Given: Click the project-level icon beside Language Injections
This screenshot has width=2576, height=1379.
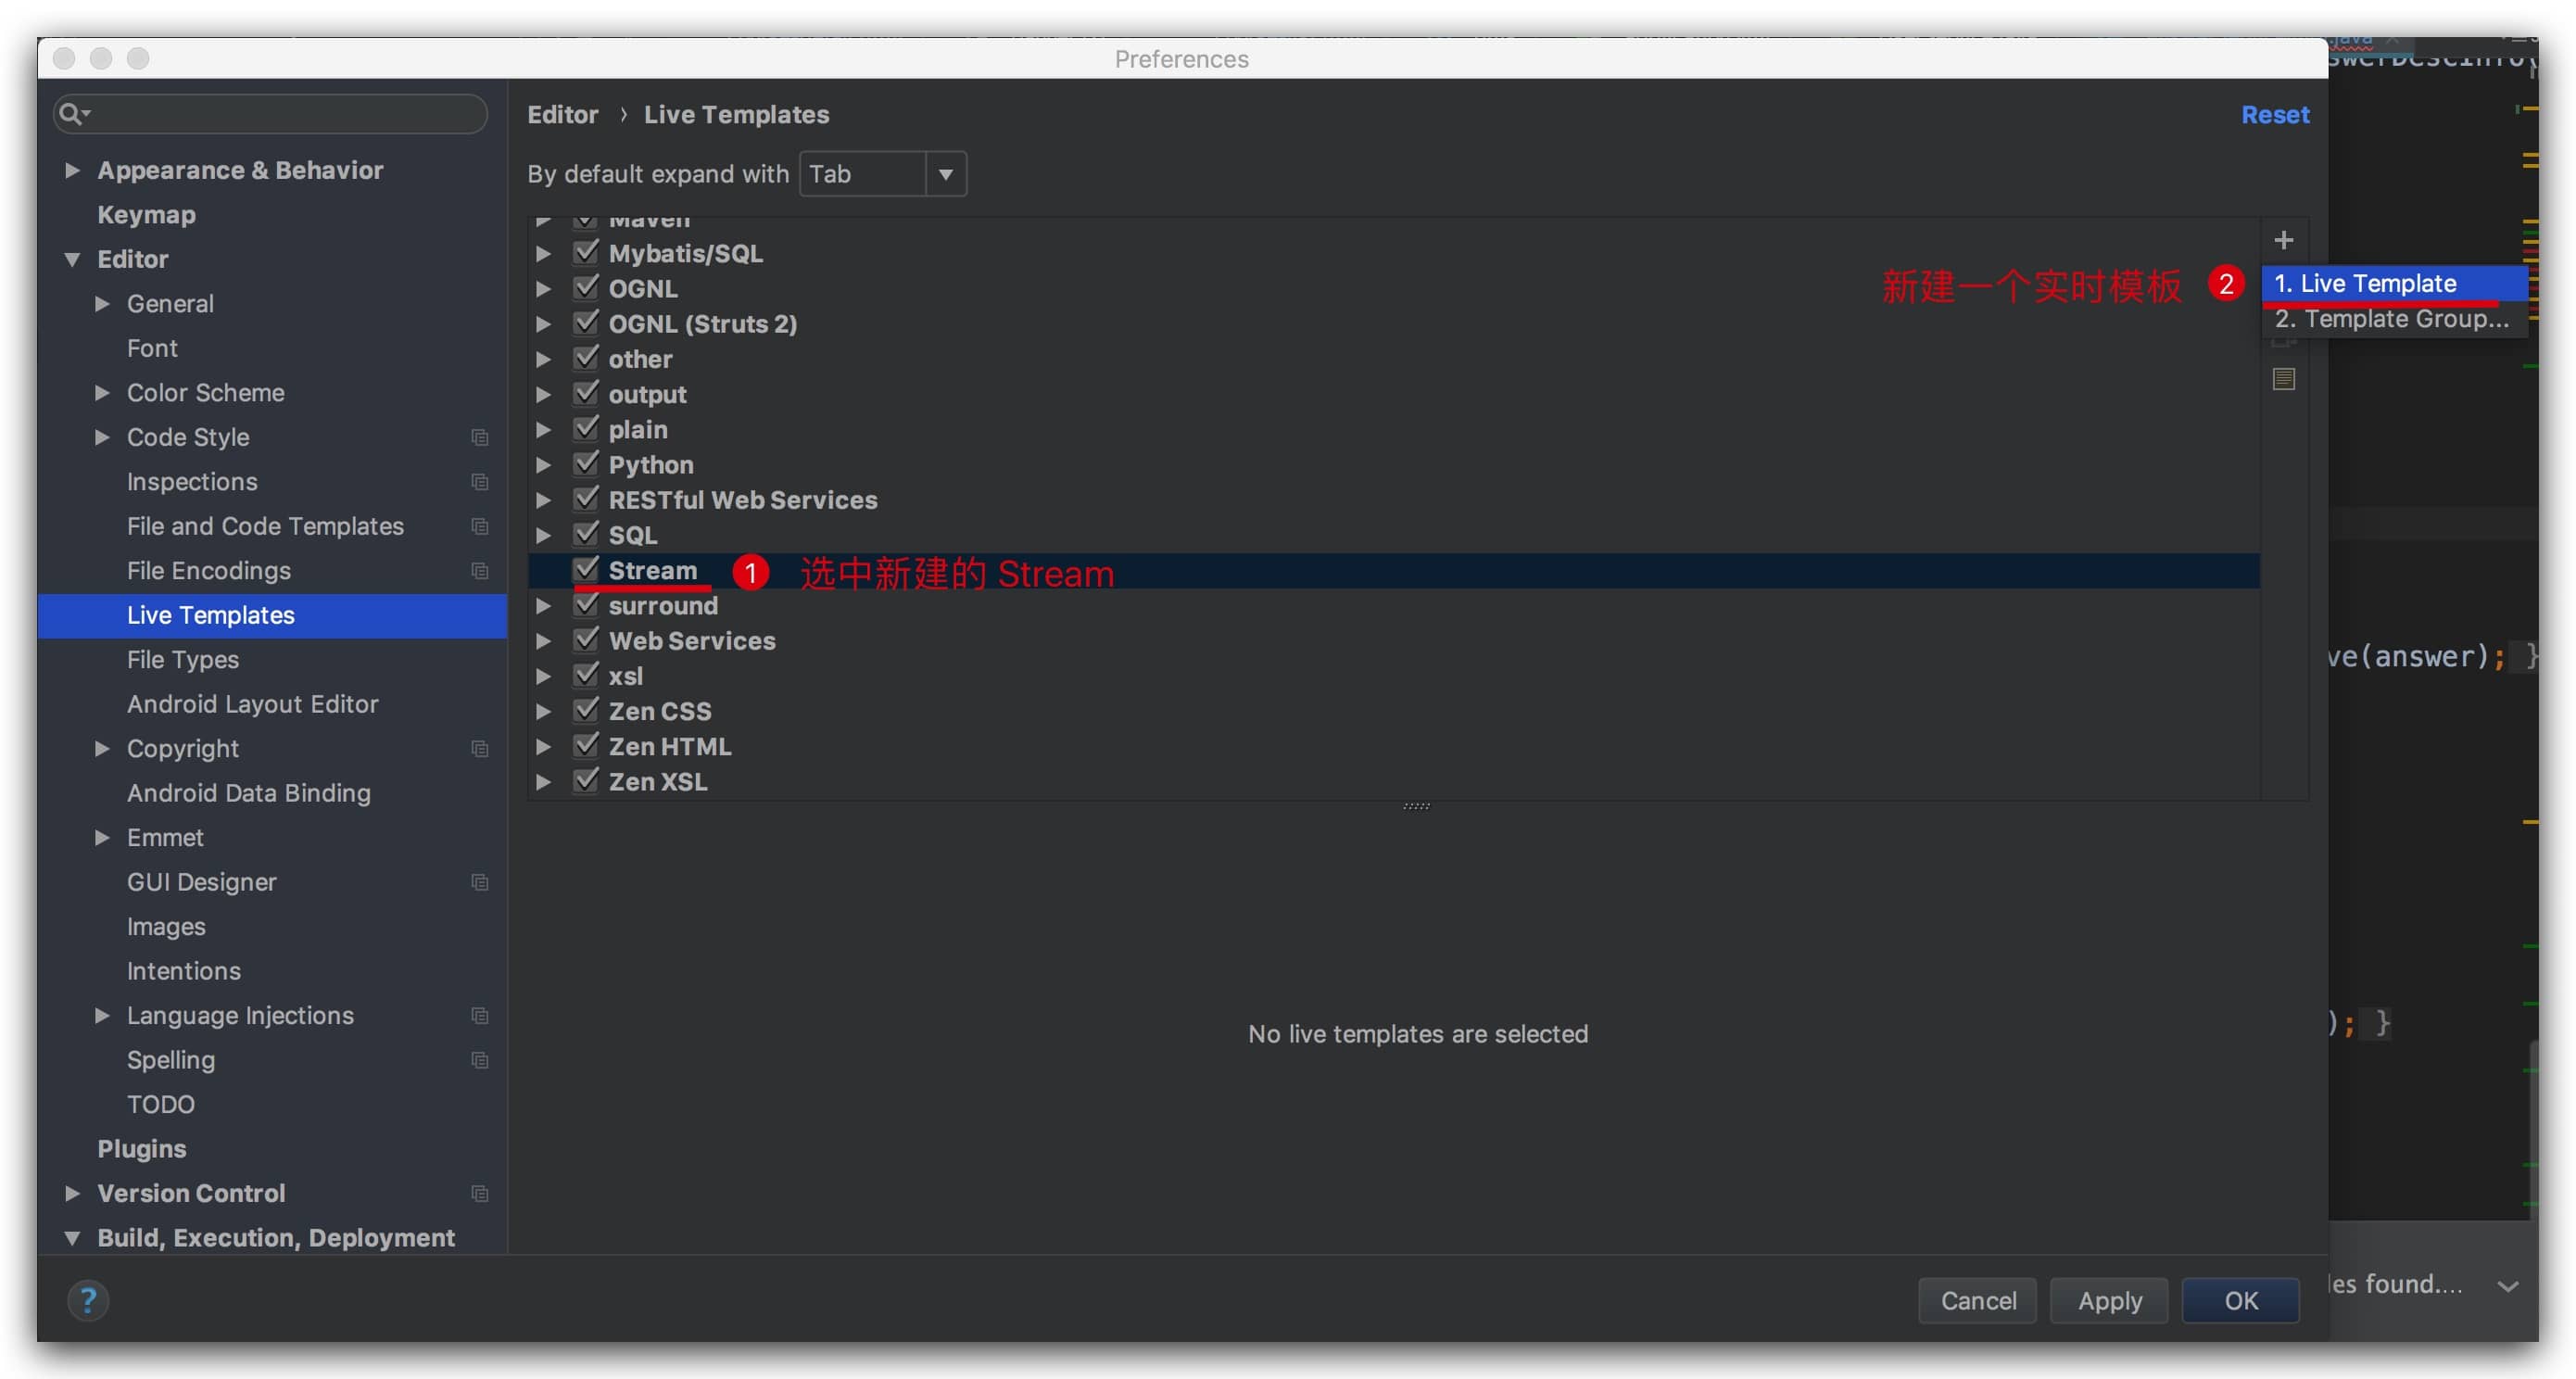Looking at the screenshot, I should pos(480,1016).
